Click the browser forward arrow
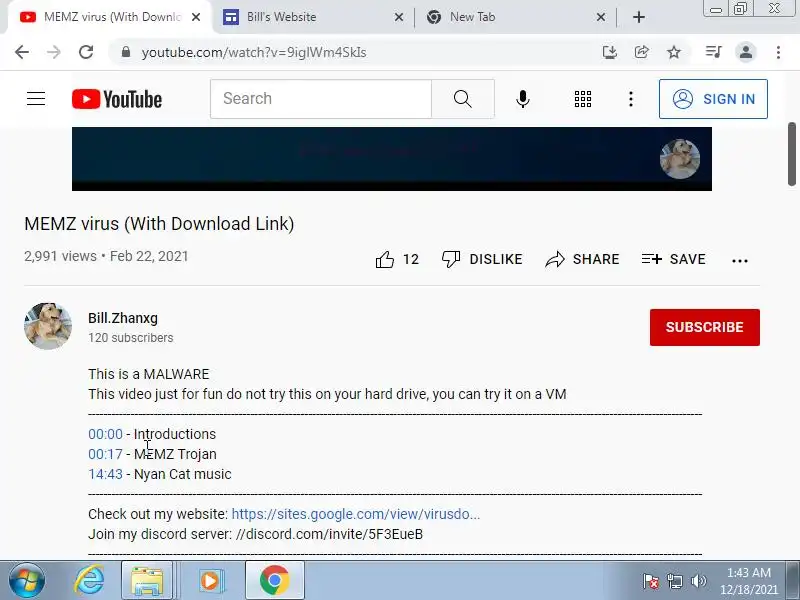 pos(54,52)
